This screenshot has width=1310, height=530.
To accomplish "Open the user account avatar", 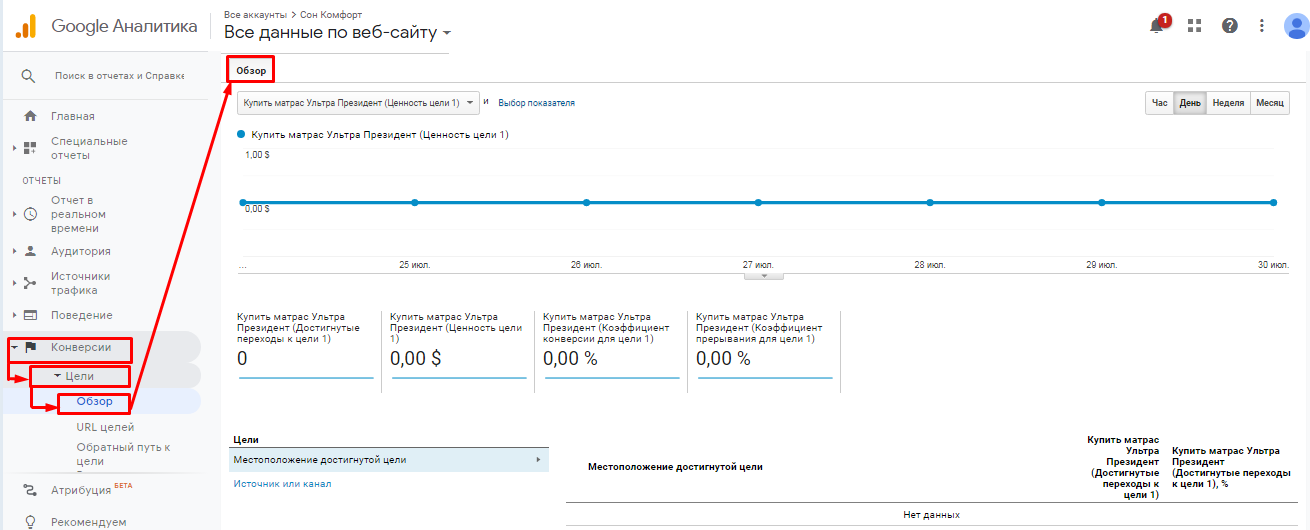I will (x=1295, y=26).
